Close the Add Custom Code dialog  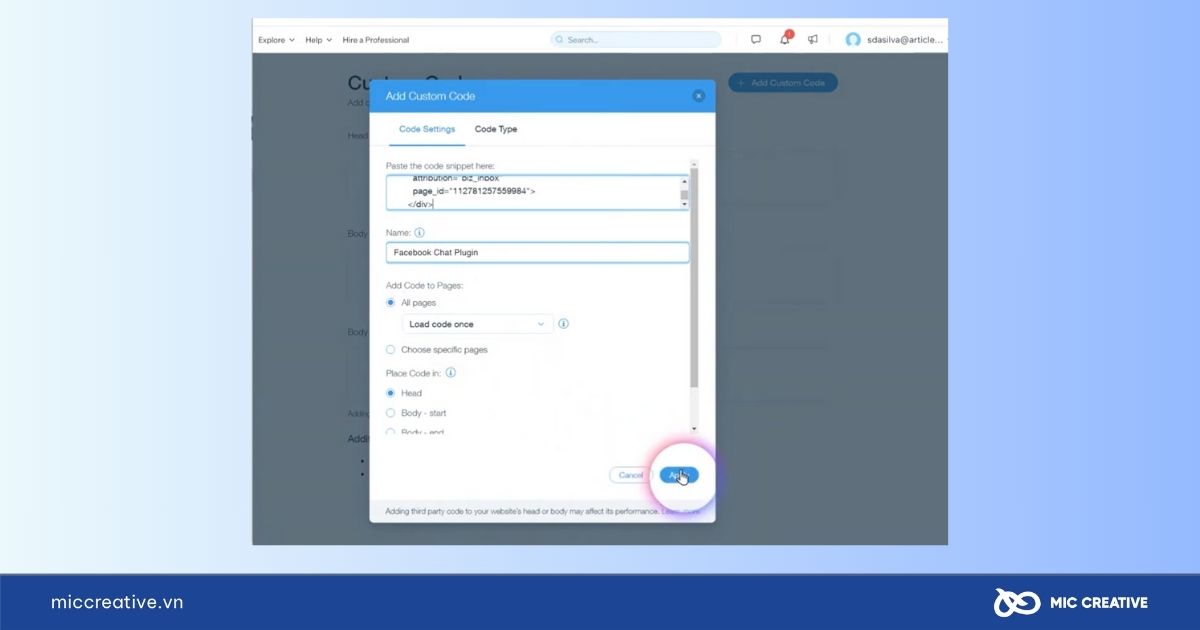[x=698, y=96]
